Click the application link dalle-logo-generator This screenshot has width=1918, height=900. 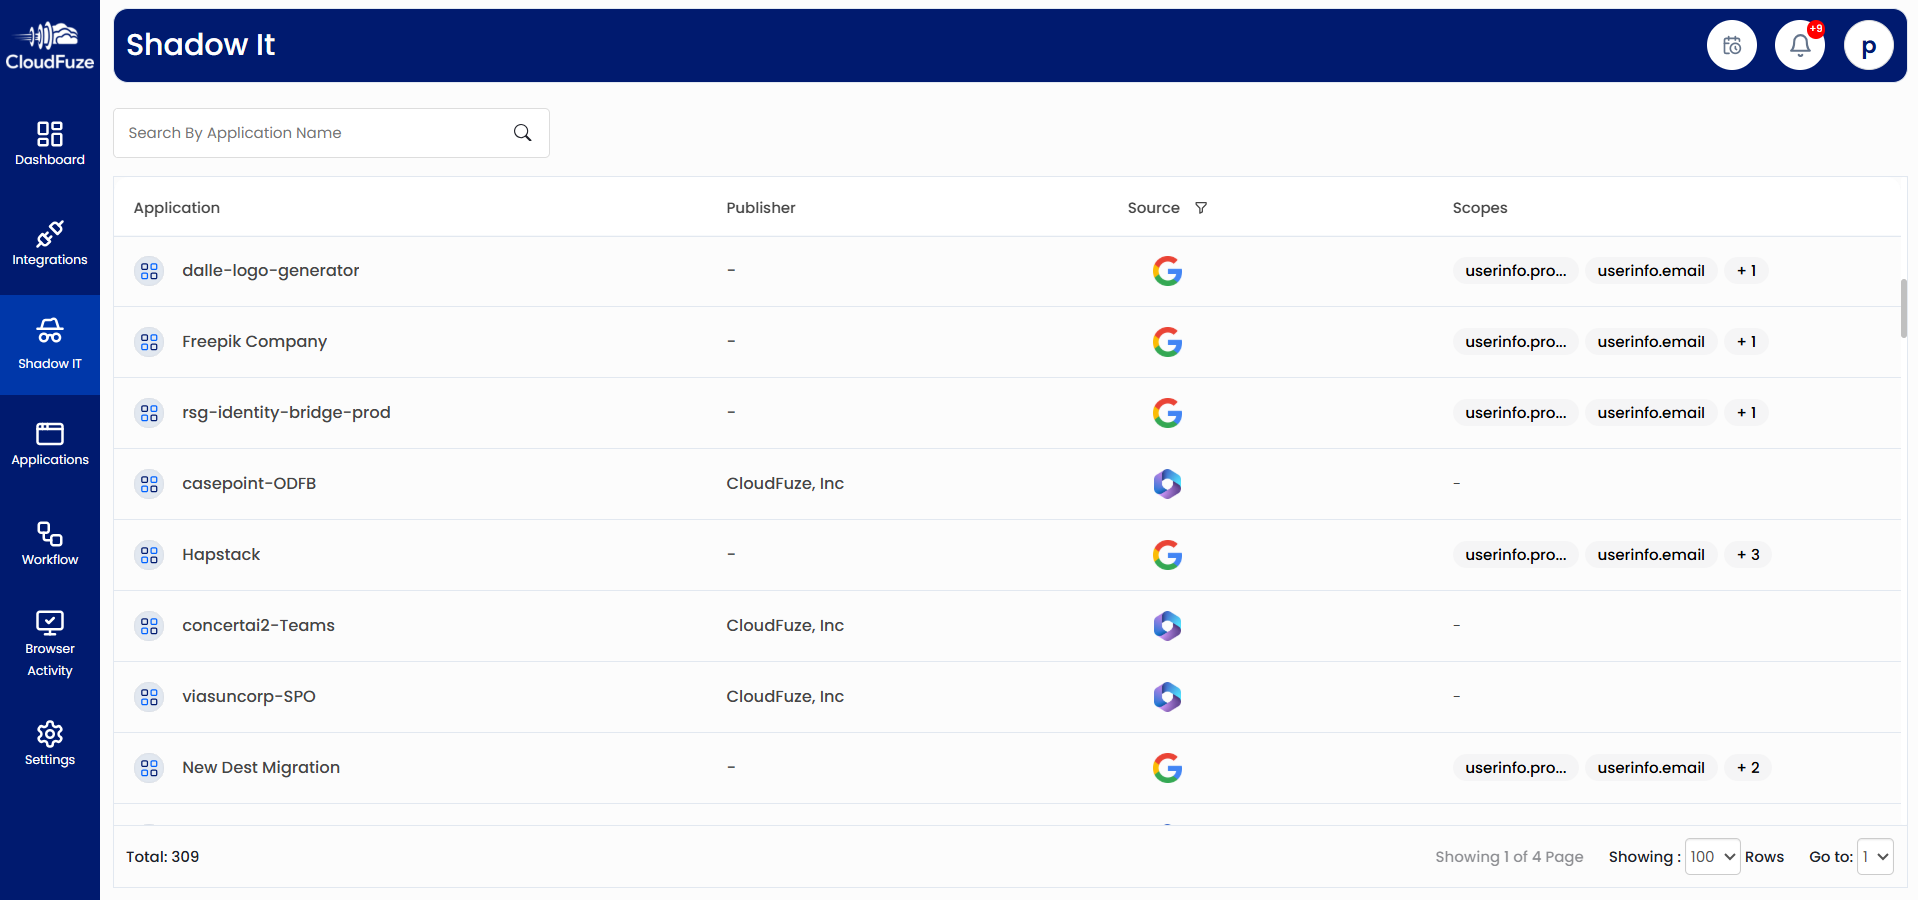pos(270,270)
